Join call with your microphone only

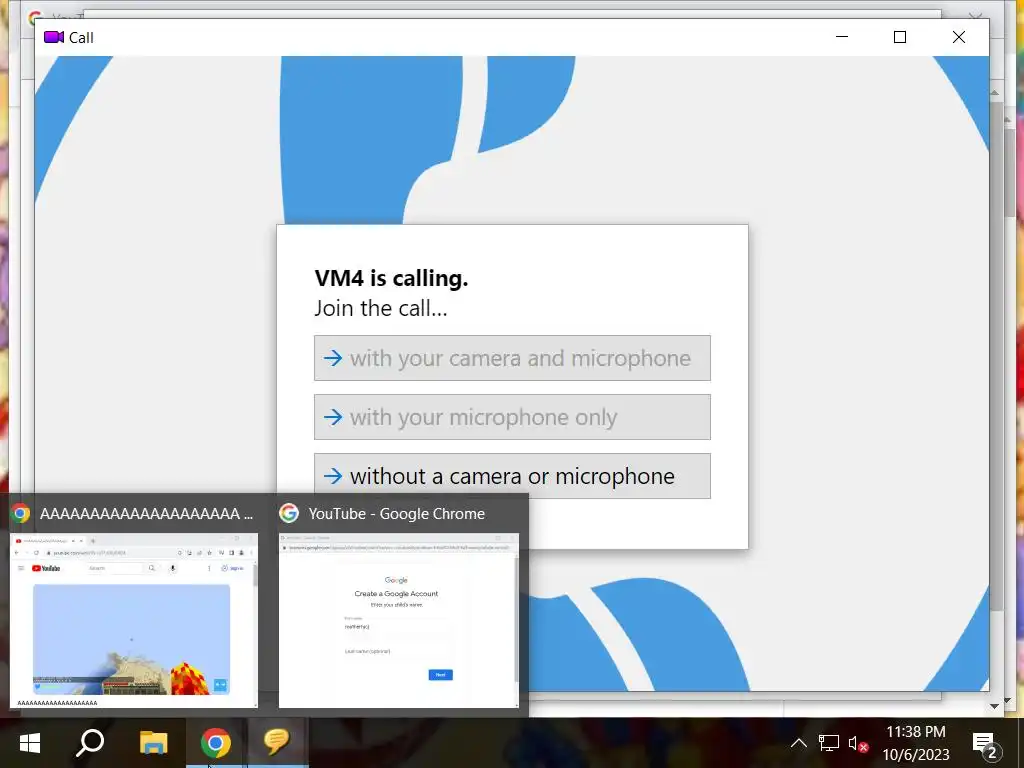[512, 417]
